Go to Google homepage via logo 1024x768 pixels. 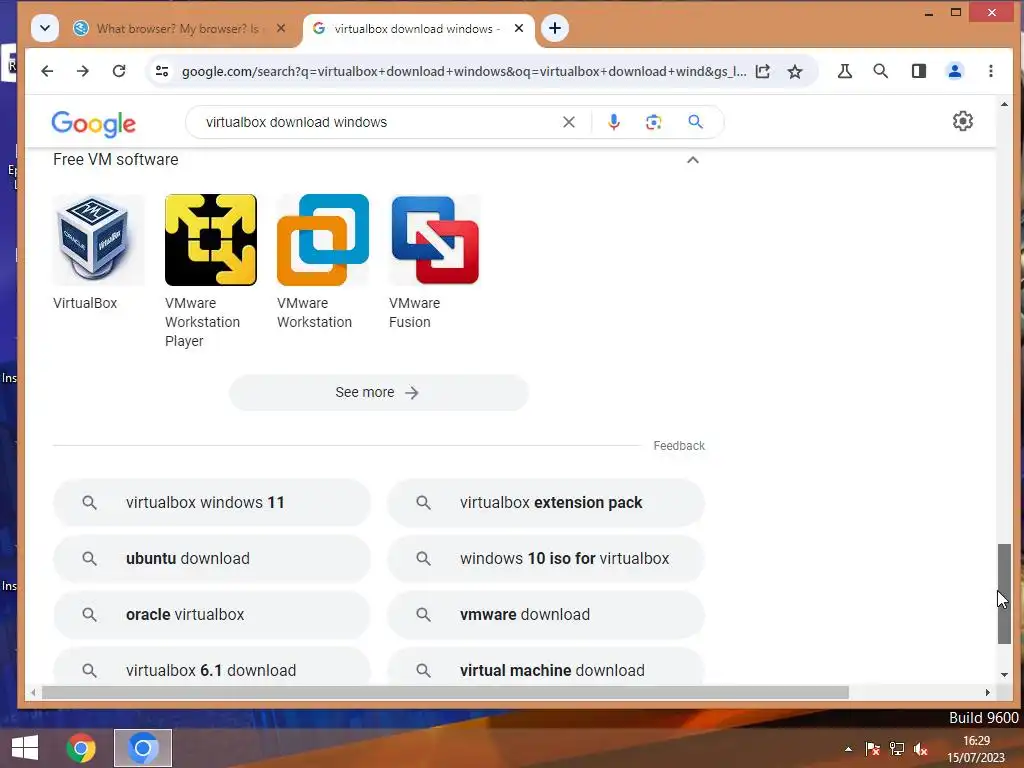coord(93,123)
